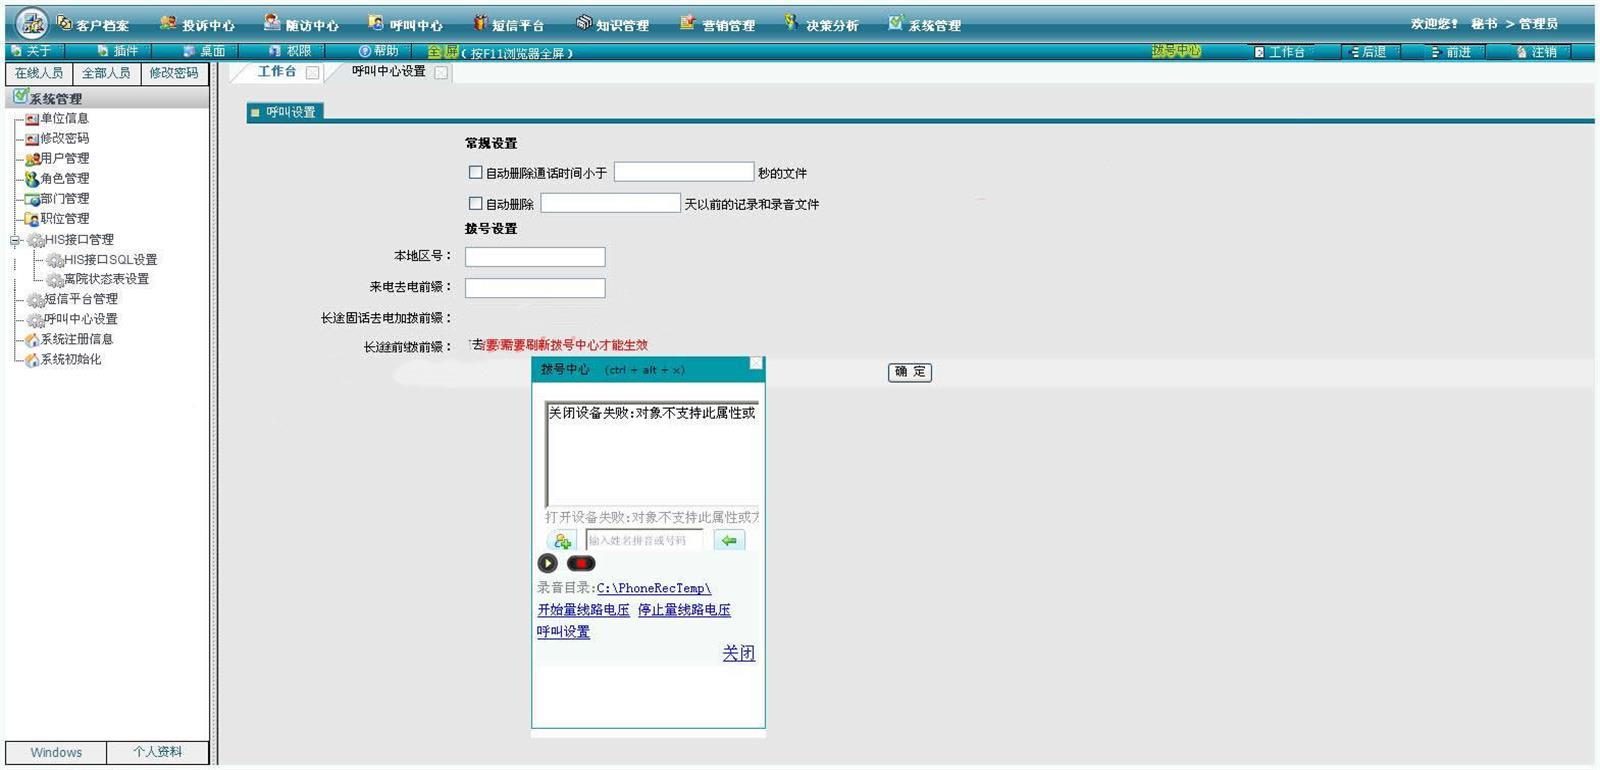Open 用户管理 in the sidebar tree
The width and height of the screenshot is (1600, 770).
(x=64, y=158)
